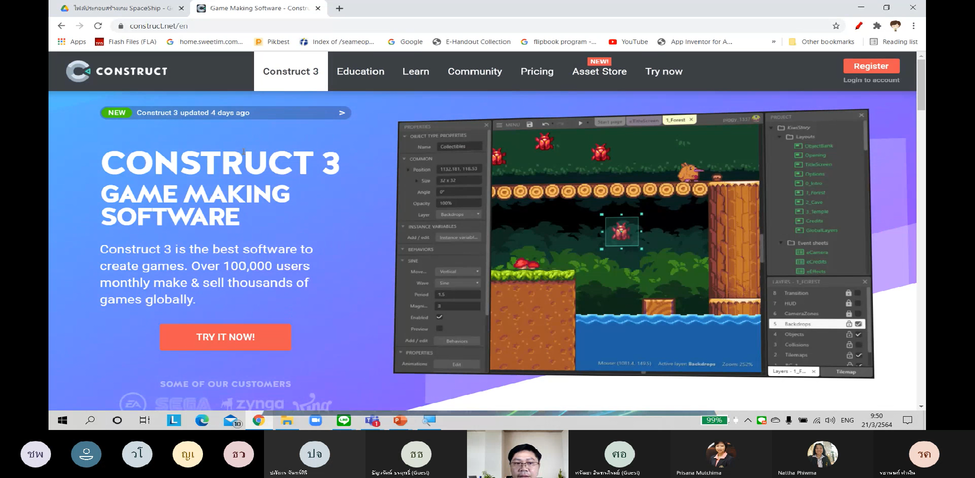The image size is (975, 478).
Task: Select participant tile Prisana Mutchima
Action: point(721,454)
